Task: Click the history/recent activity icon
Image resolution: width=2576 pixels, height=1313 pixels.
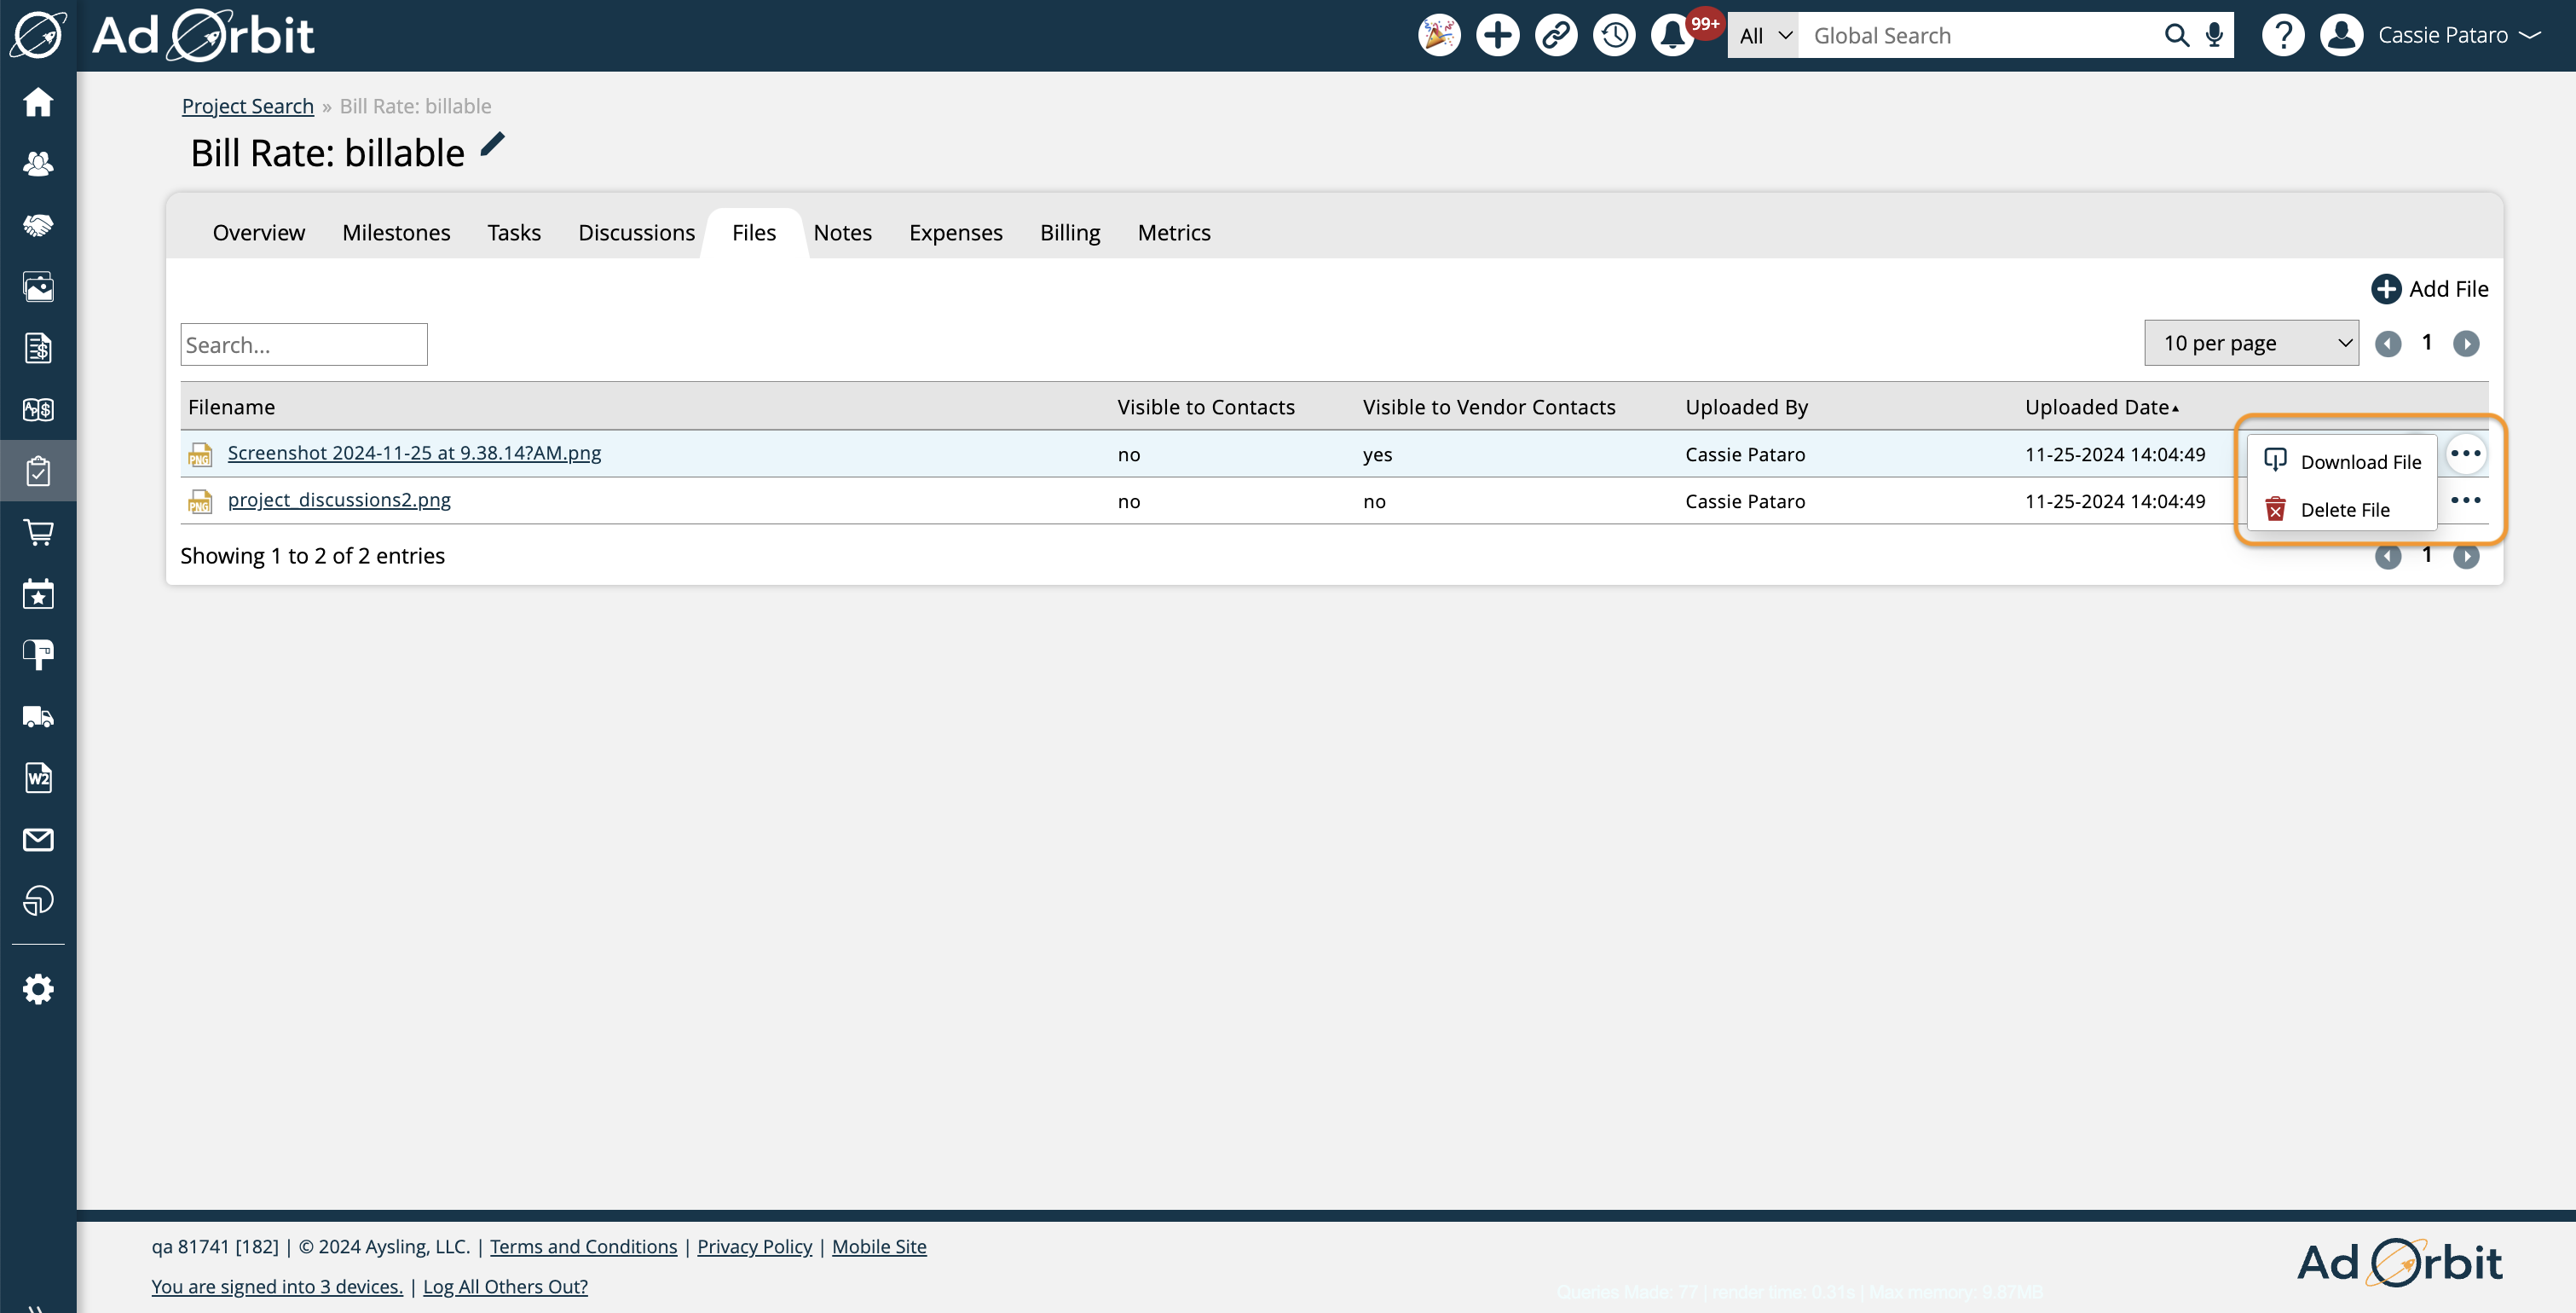Action: pos(1612,35)
